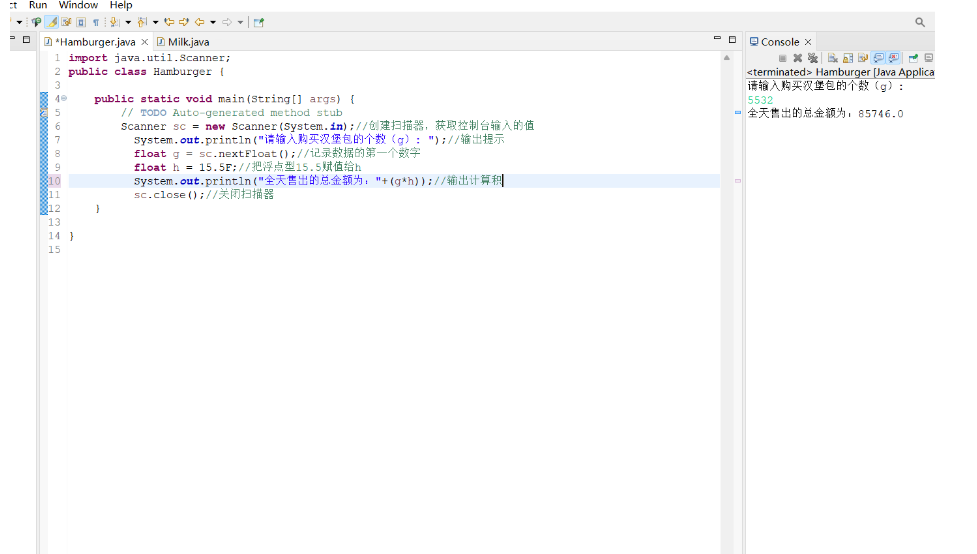977x554 pixels.
Task: Click the Milk.java file icon on tab
Action: click(161, 42)
